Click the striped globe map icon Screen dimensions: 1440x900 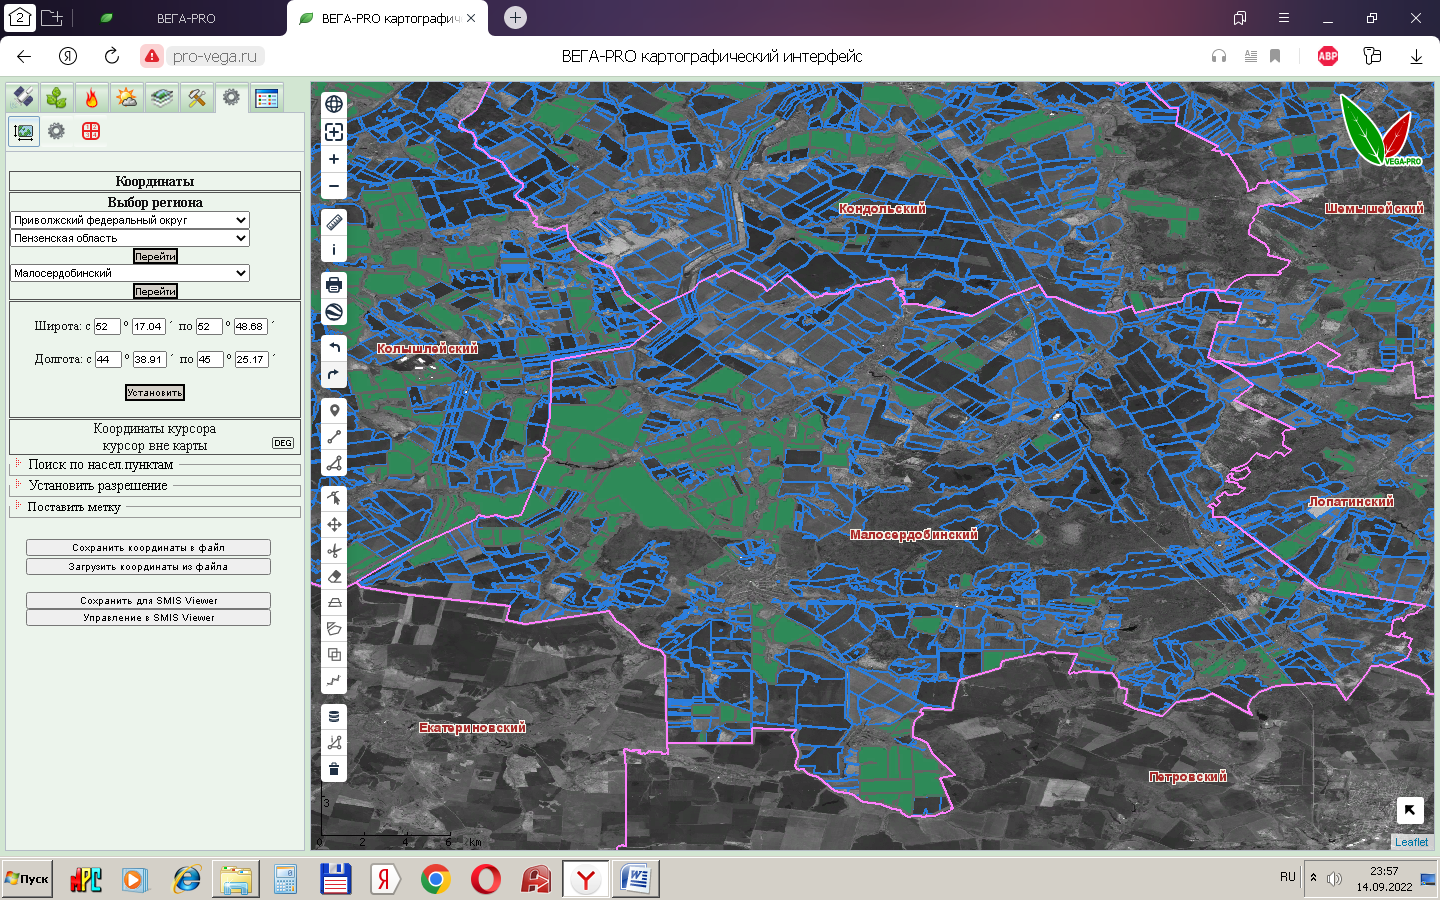[x=334, y=312]
